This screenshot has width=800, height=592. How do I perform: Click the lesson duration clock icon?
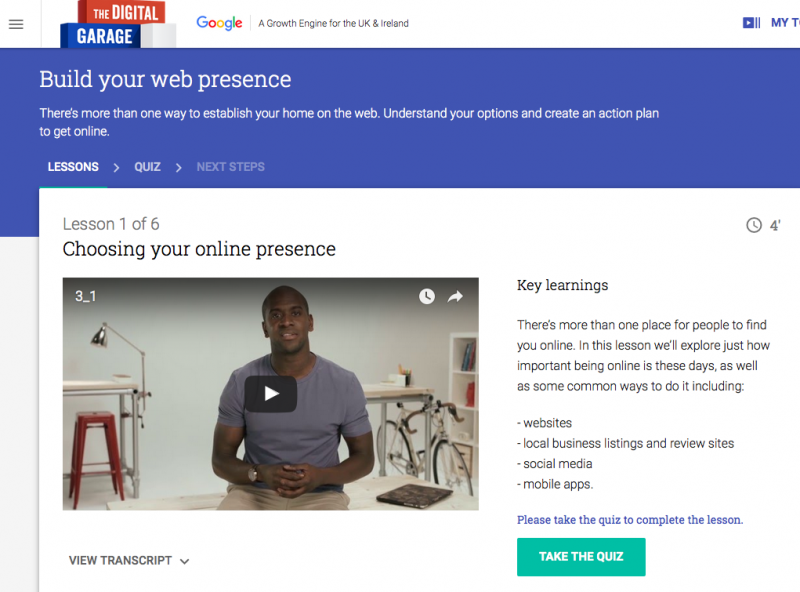click(x=754, y=225)
